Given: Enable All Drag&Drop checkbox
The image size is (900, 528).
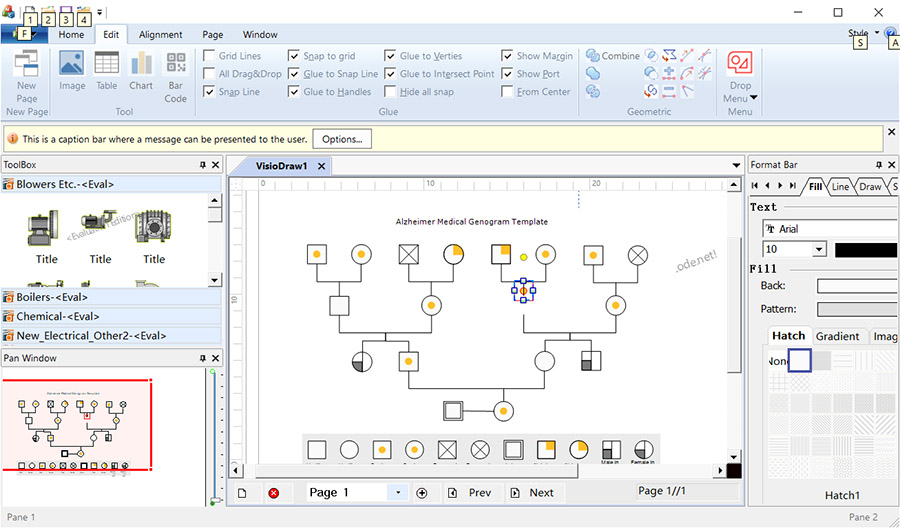Looking at the screenshot, I should [x=210, y=73].
